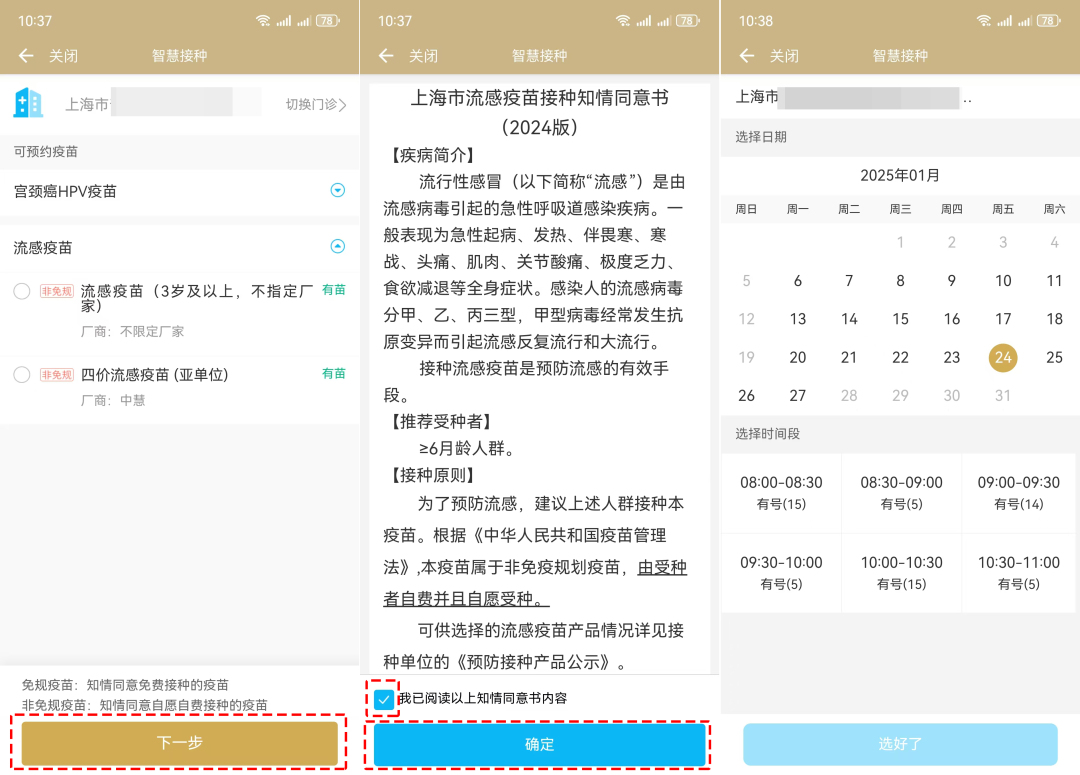Tap the Wi-Fi icon on the calendar screen status bar

[x=983, y=20]
